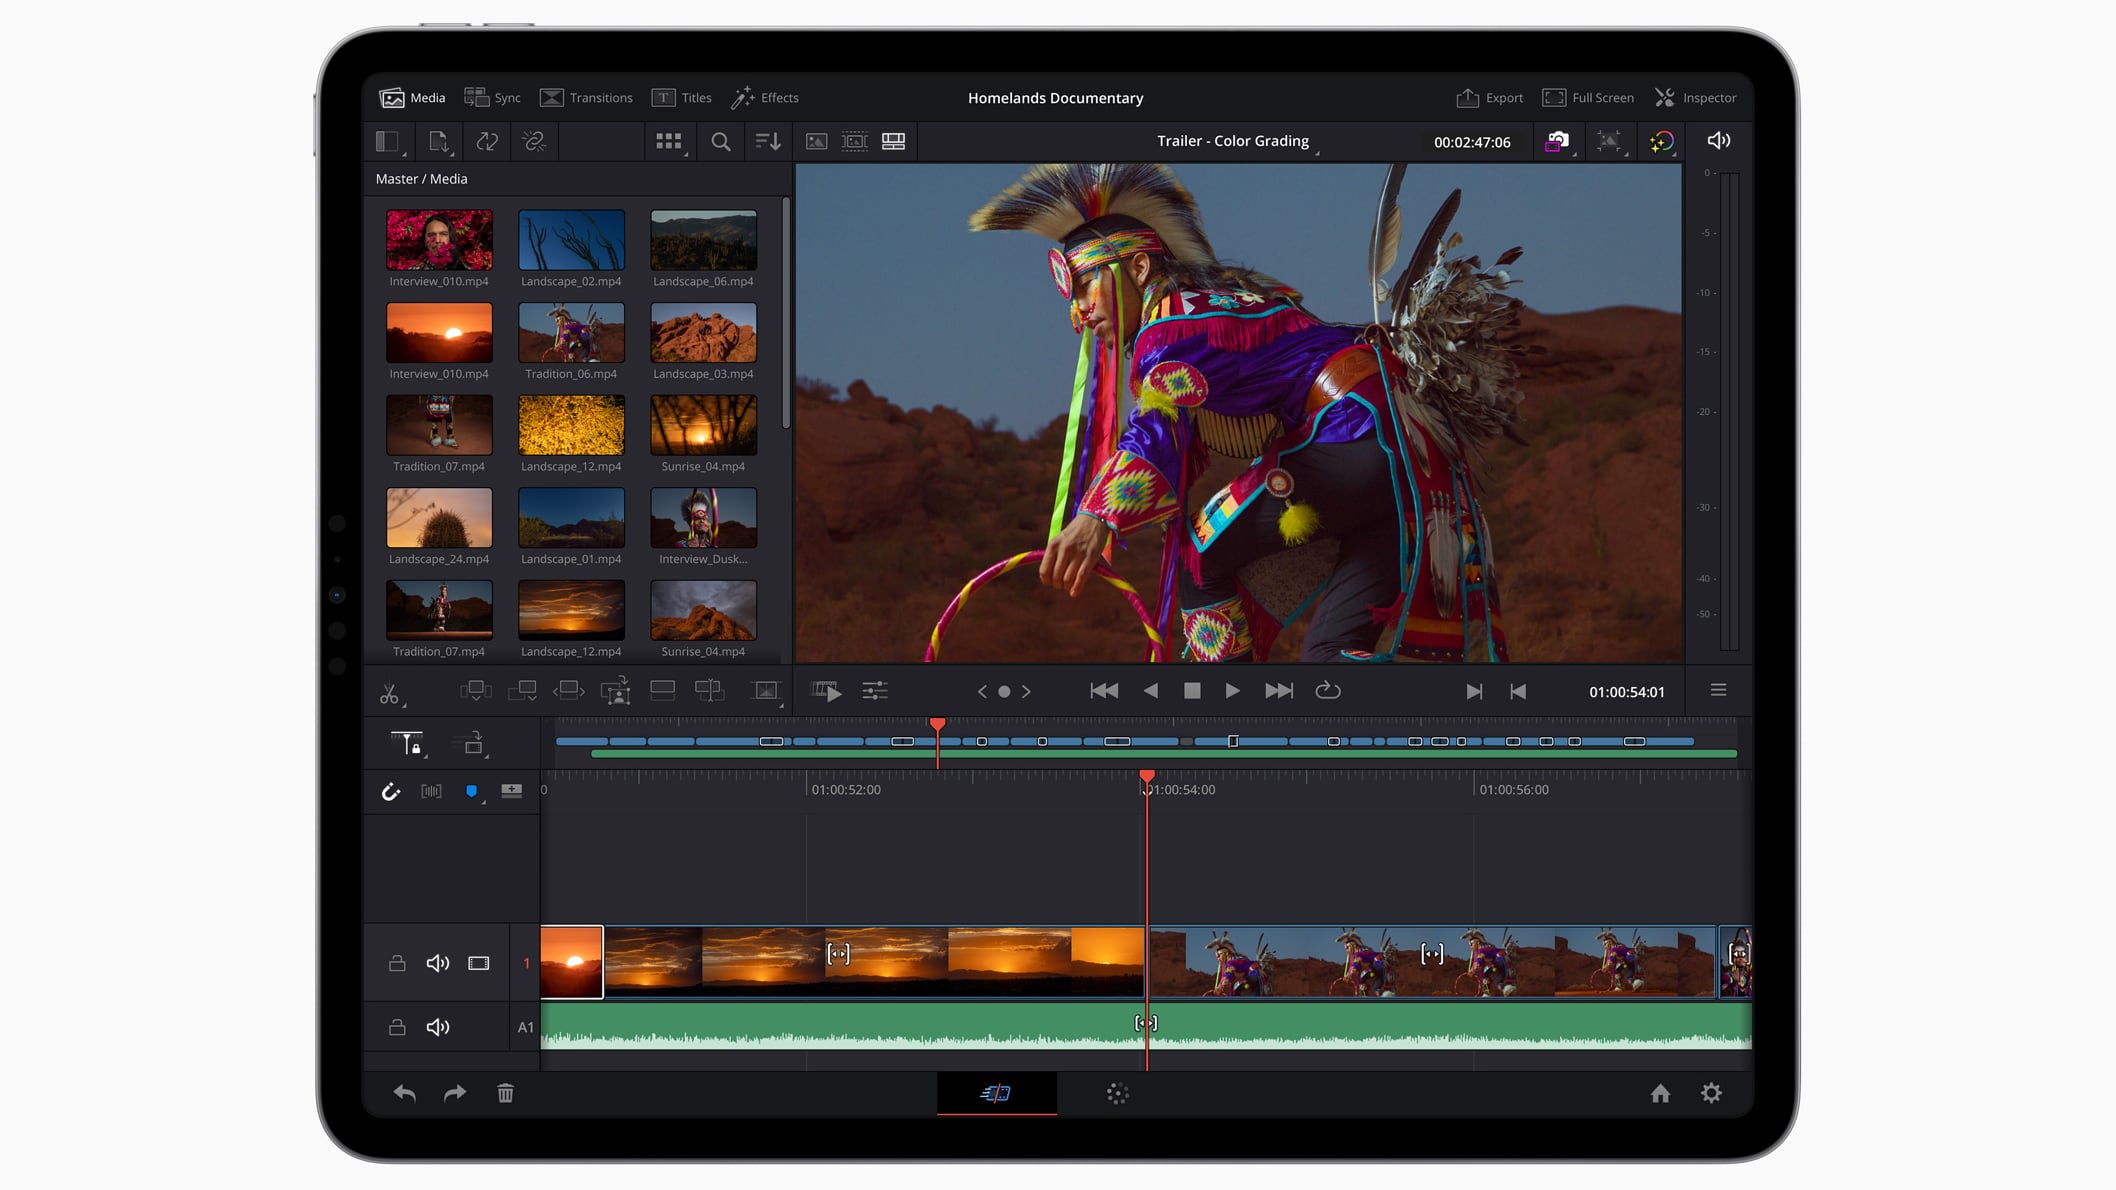Click the Export button
Screen dimensions: 2116x1190
coord(1489,97)
